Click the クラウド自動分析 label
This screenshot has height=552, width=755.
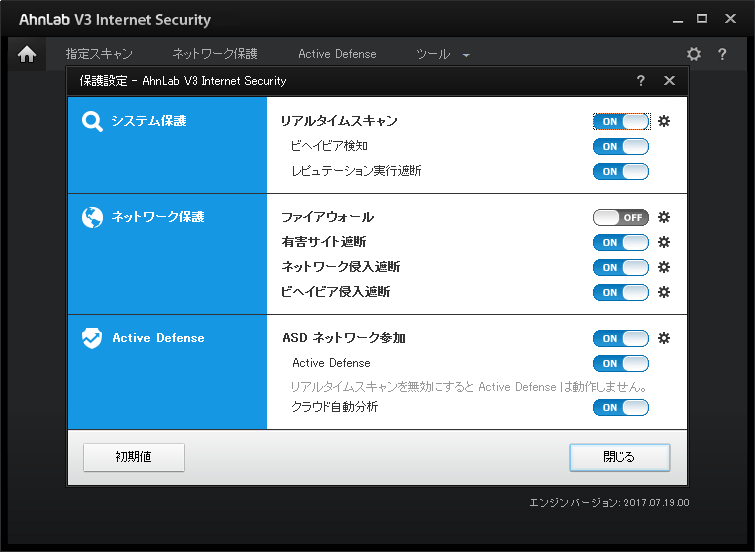(335, 407)
